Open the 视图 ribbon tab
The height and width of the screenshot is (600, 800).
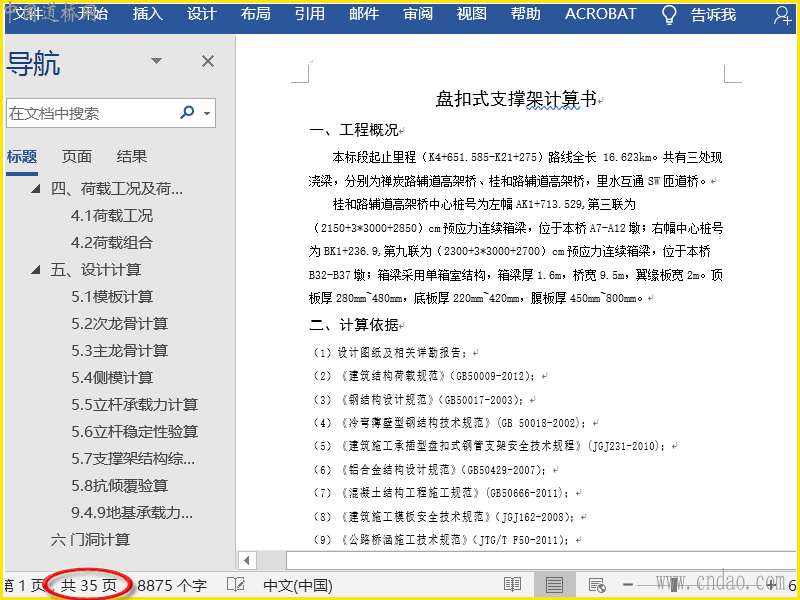[x=471, y=14]
